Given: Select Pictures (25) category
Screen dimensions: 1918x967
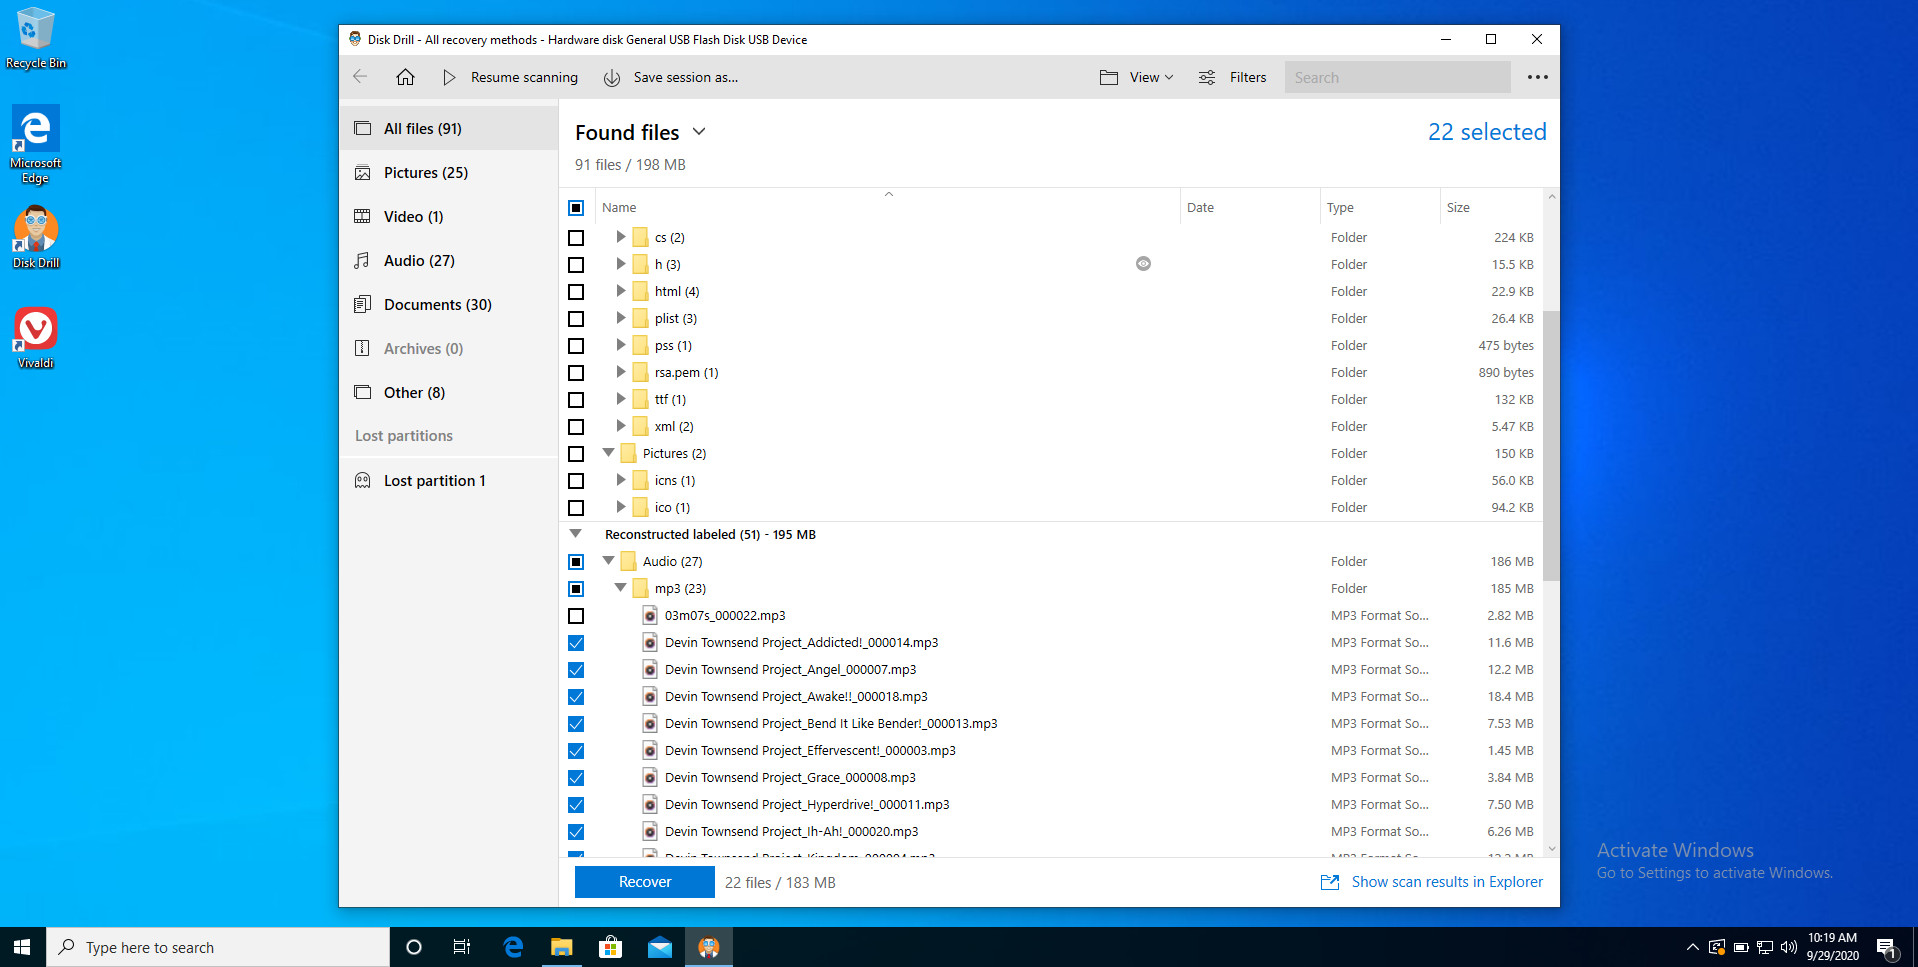Looking at the screenshot, I should (x=449, y=173).
